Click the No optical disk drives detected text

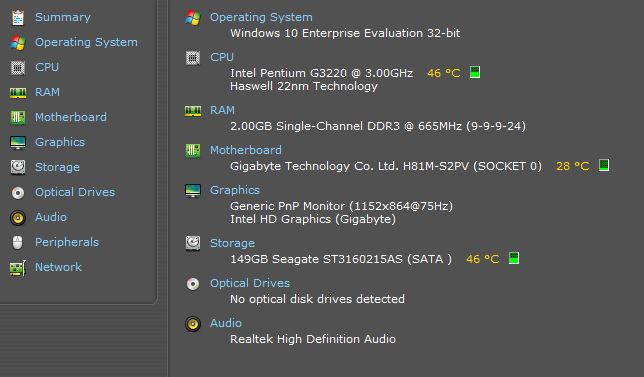point(317,299)
